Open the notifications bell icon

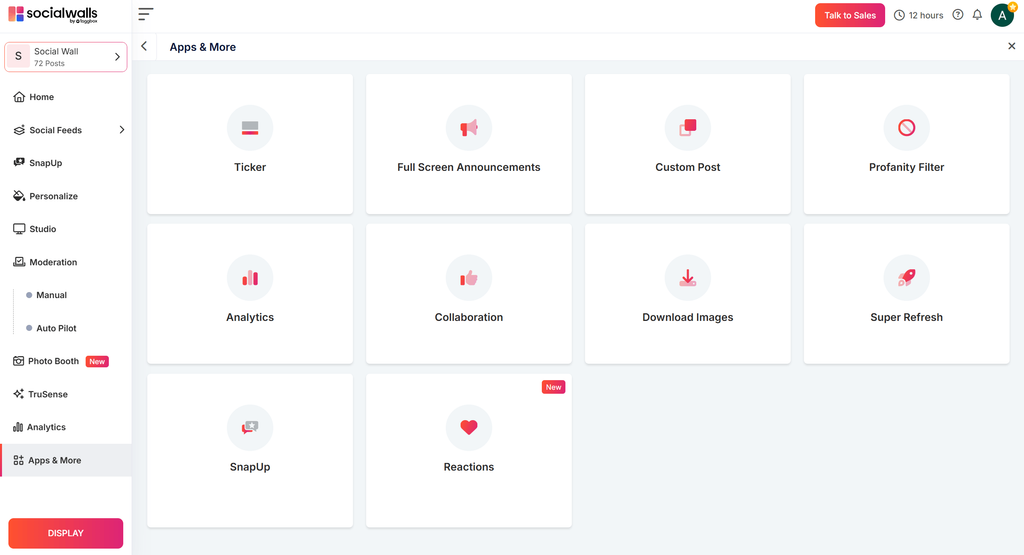pyautogui.click(x=977, y=15)
